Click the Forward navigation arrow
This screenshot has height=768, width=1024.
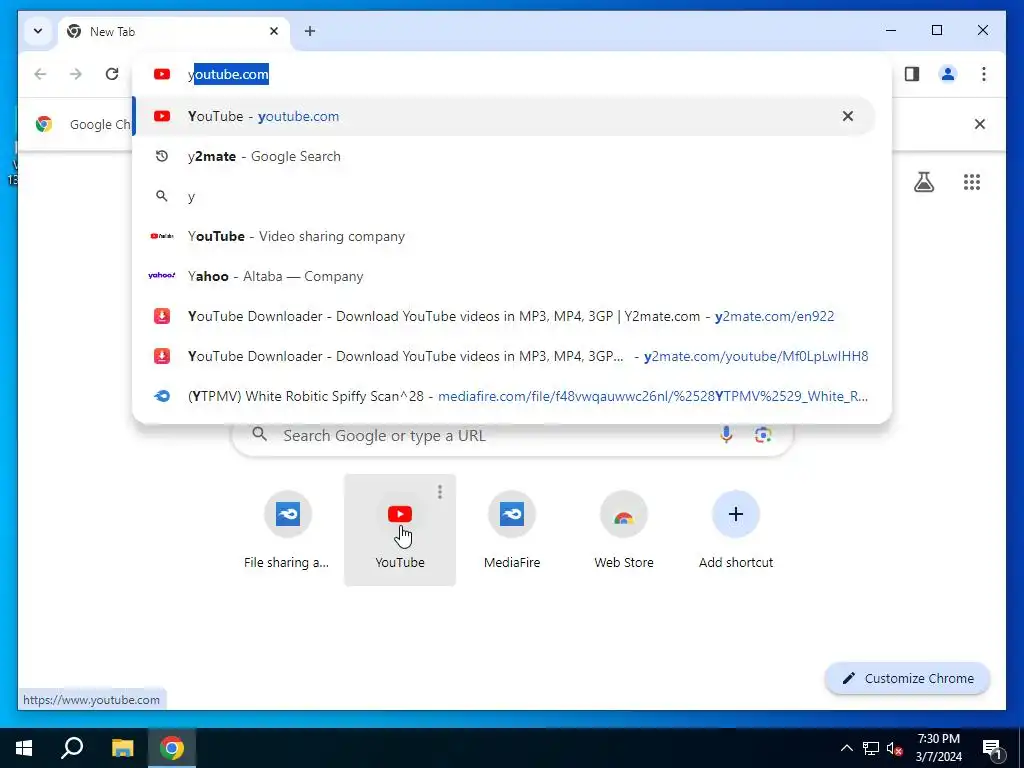pos(76,74)
